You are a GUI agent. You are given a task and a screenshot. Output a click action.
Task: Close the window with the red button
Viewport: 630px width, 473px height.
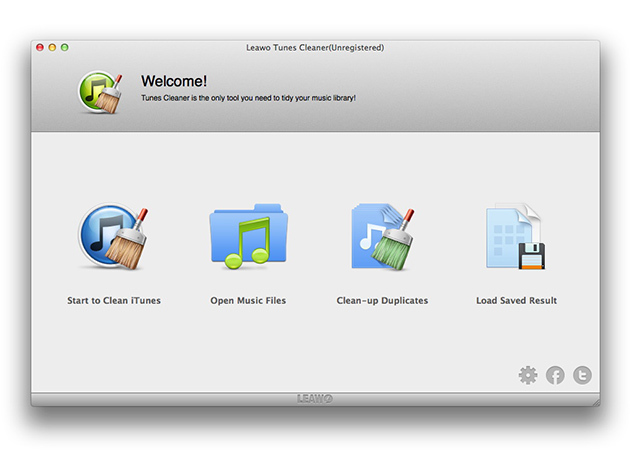tap(40, 47)
